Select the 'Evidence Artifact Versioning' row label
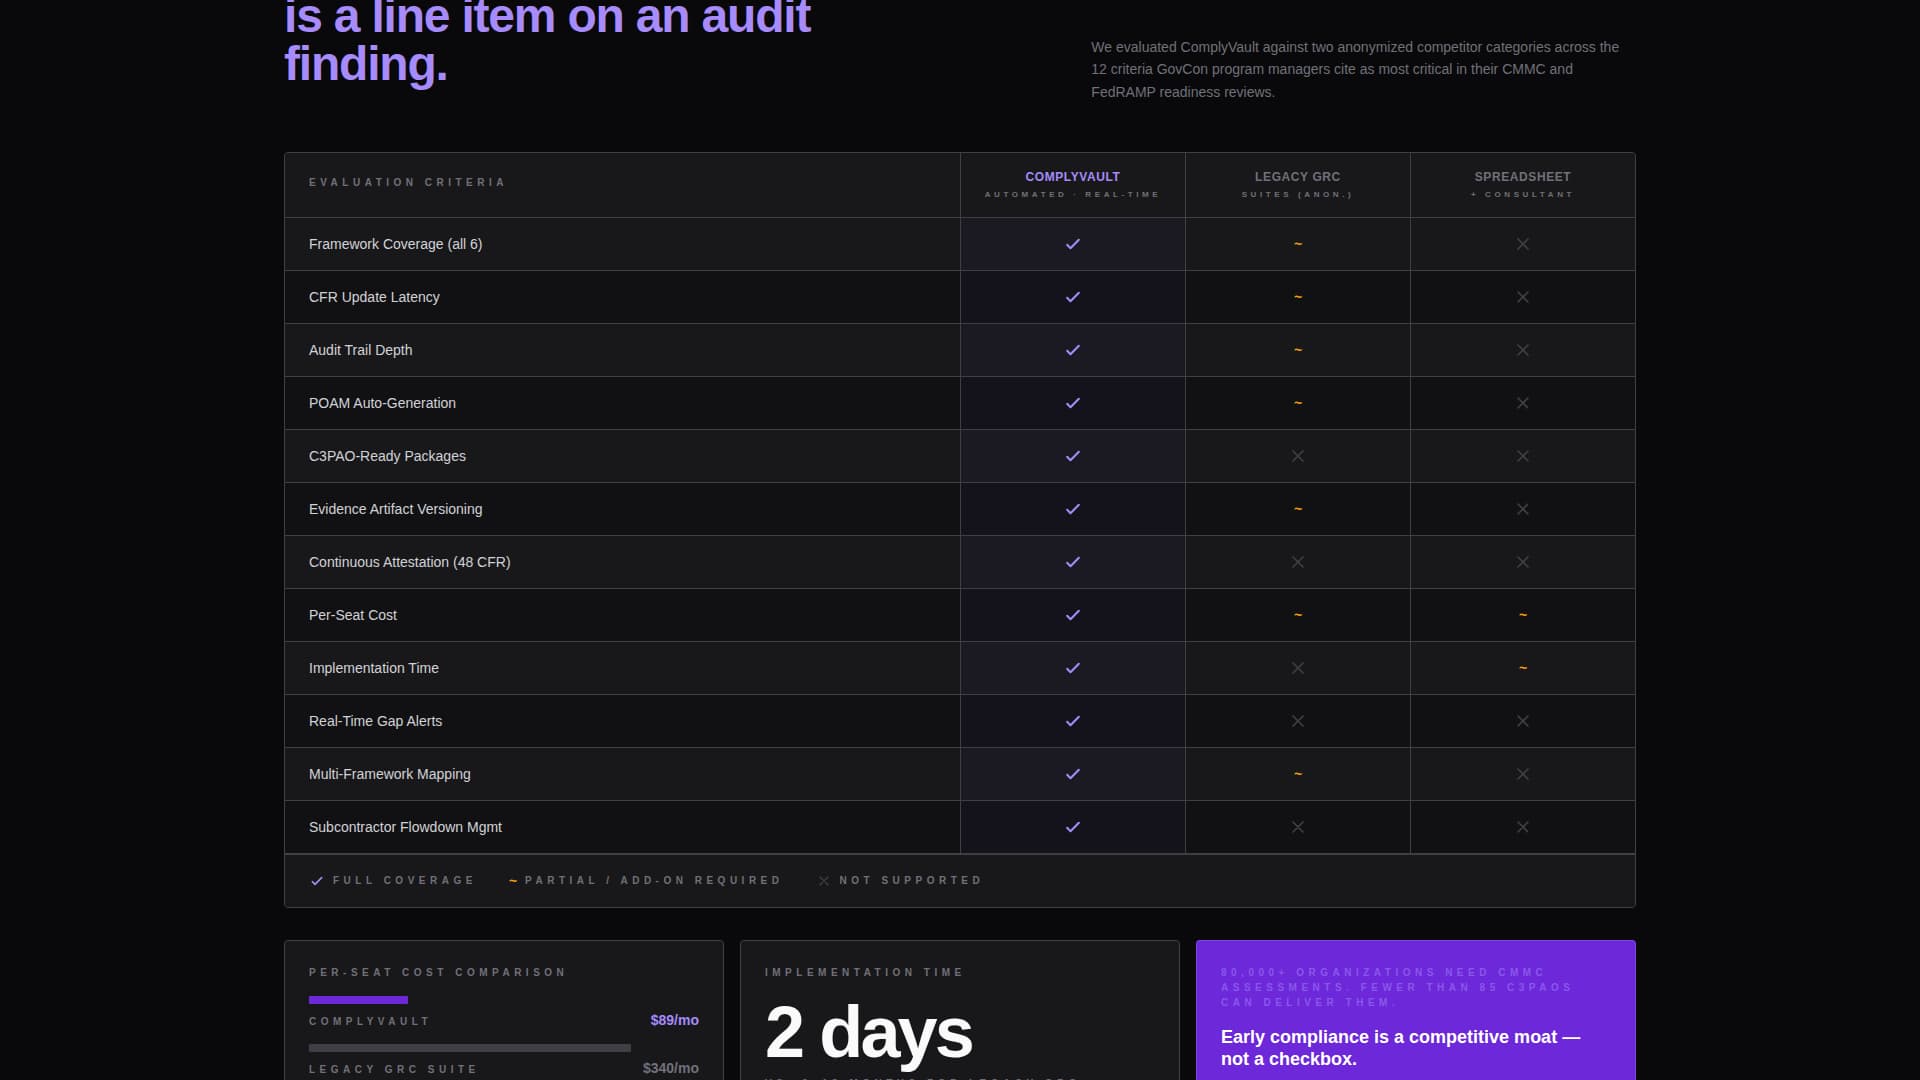Viewport: 1920px width, 1080px height. point(395,509)
